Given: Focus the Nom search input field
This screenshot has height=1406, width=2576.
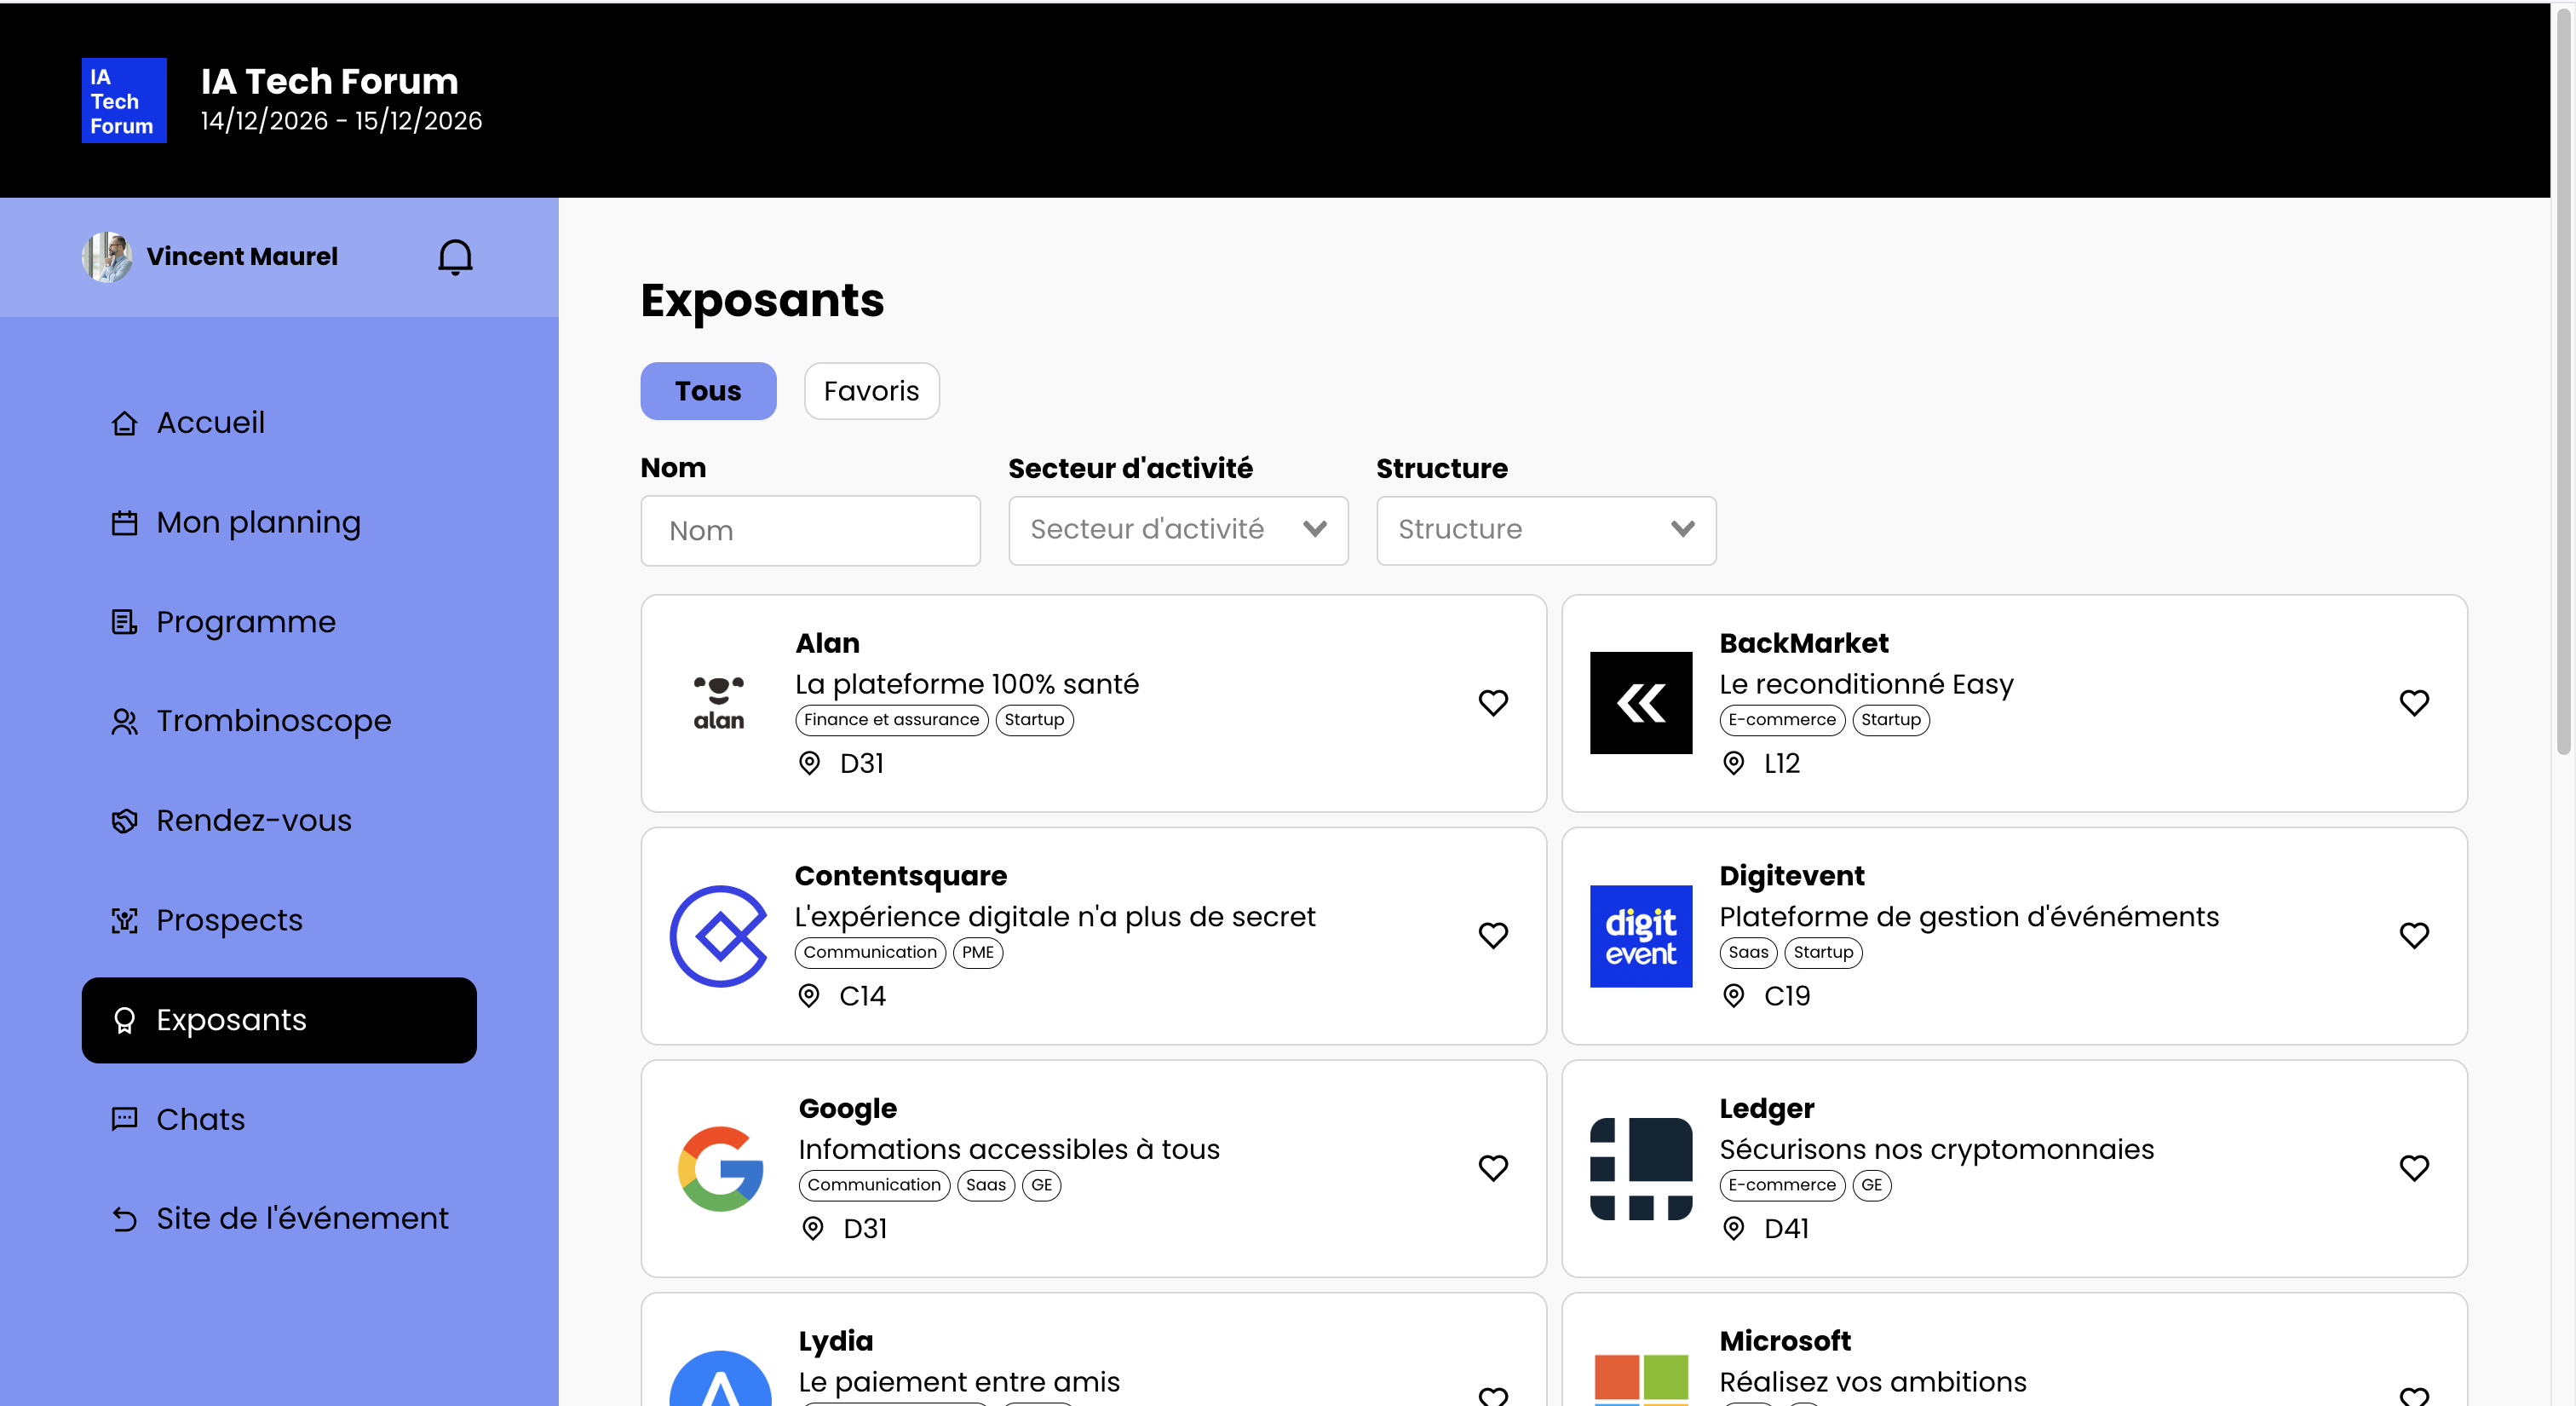Looking at the screenshot, I should [810, 531].
